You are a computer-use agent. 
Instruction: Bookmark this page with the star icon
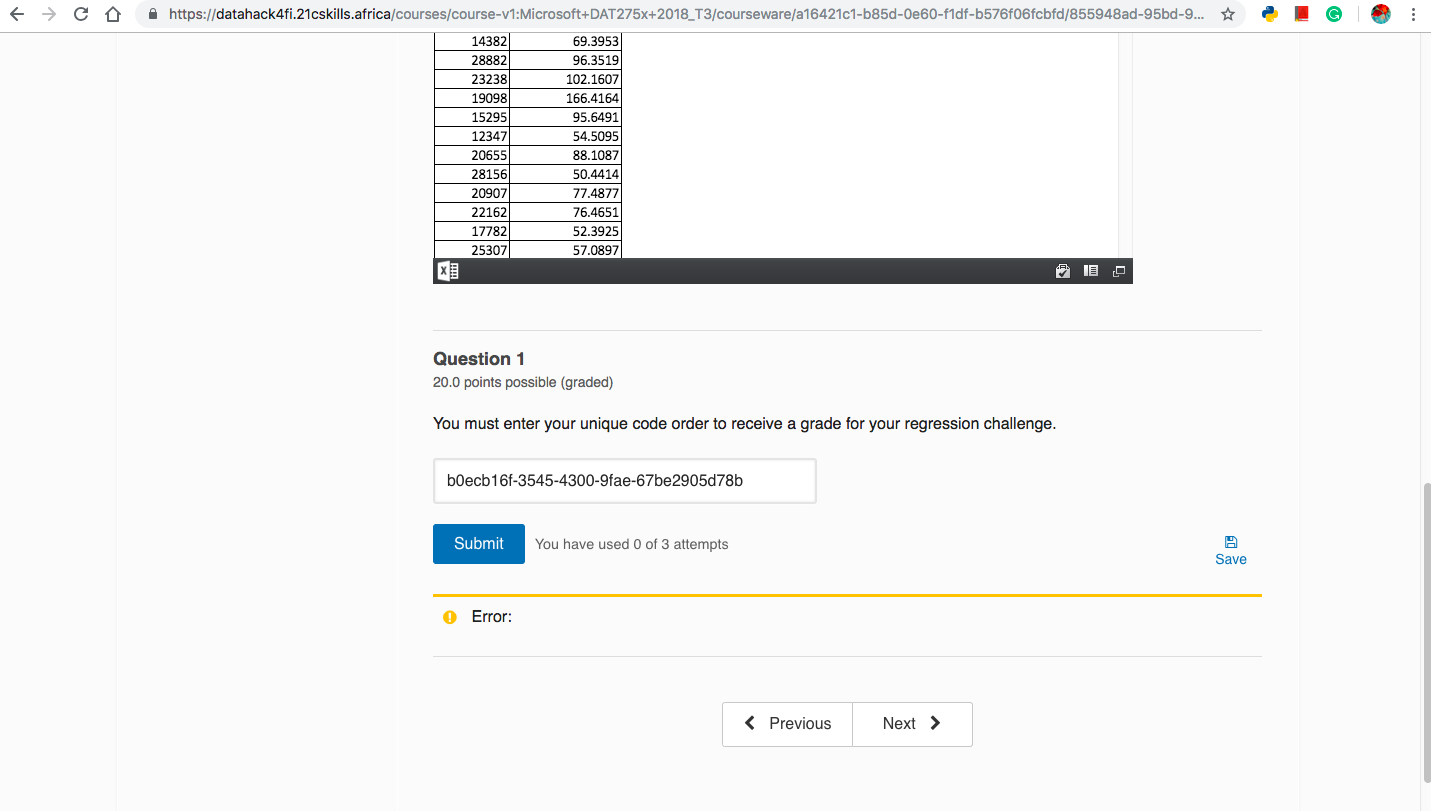point(1228,15)
